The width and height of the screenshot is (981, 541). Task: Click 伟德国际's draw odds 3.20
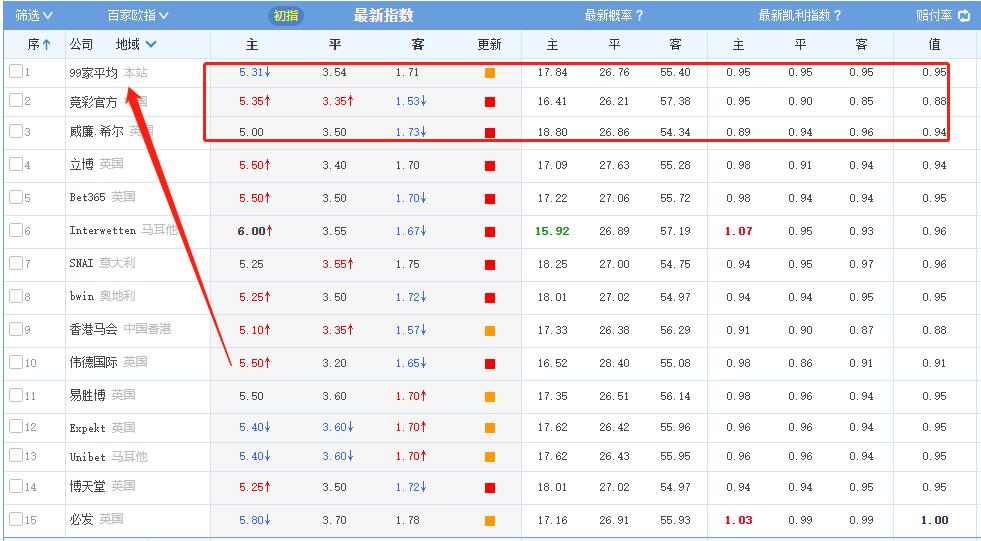point(335,363)
